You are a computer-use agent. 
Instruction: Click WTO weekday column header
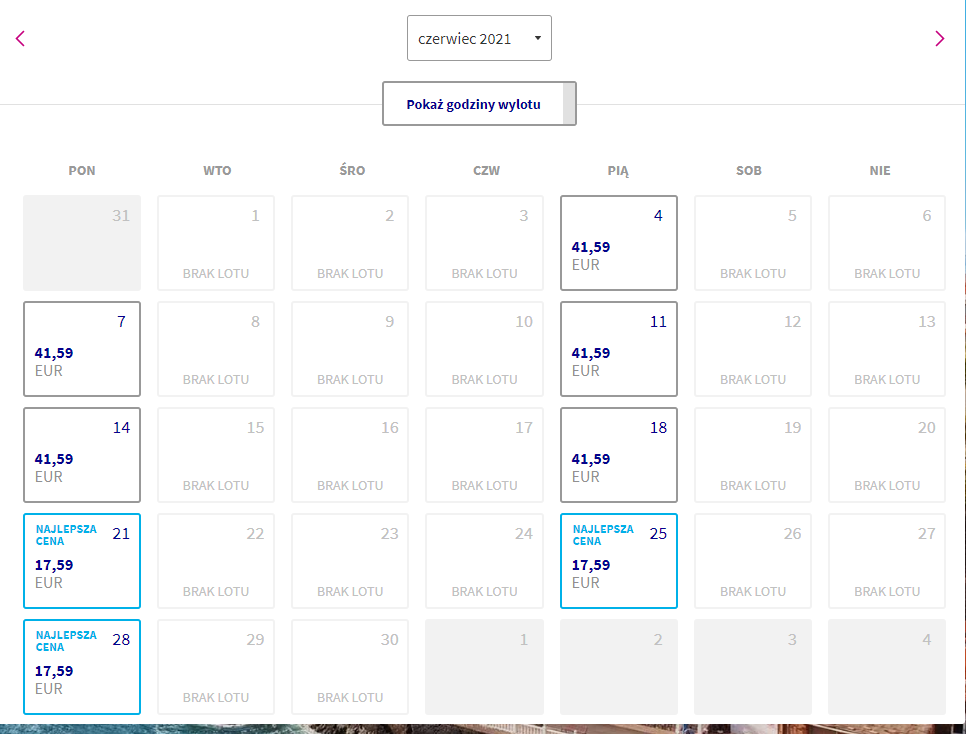217,171
